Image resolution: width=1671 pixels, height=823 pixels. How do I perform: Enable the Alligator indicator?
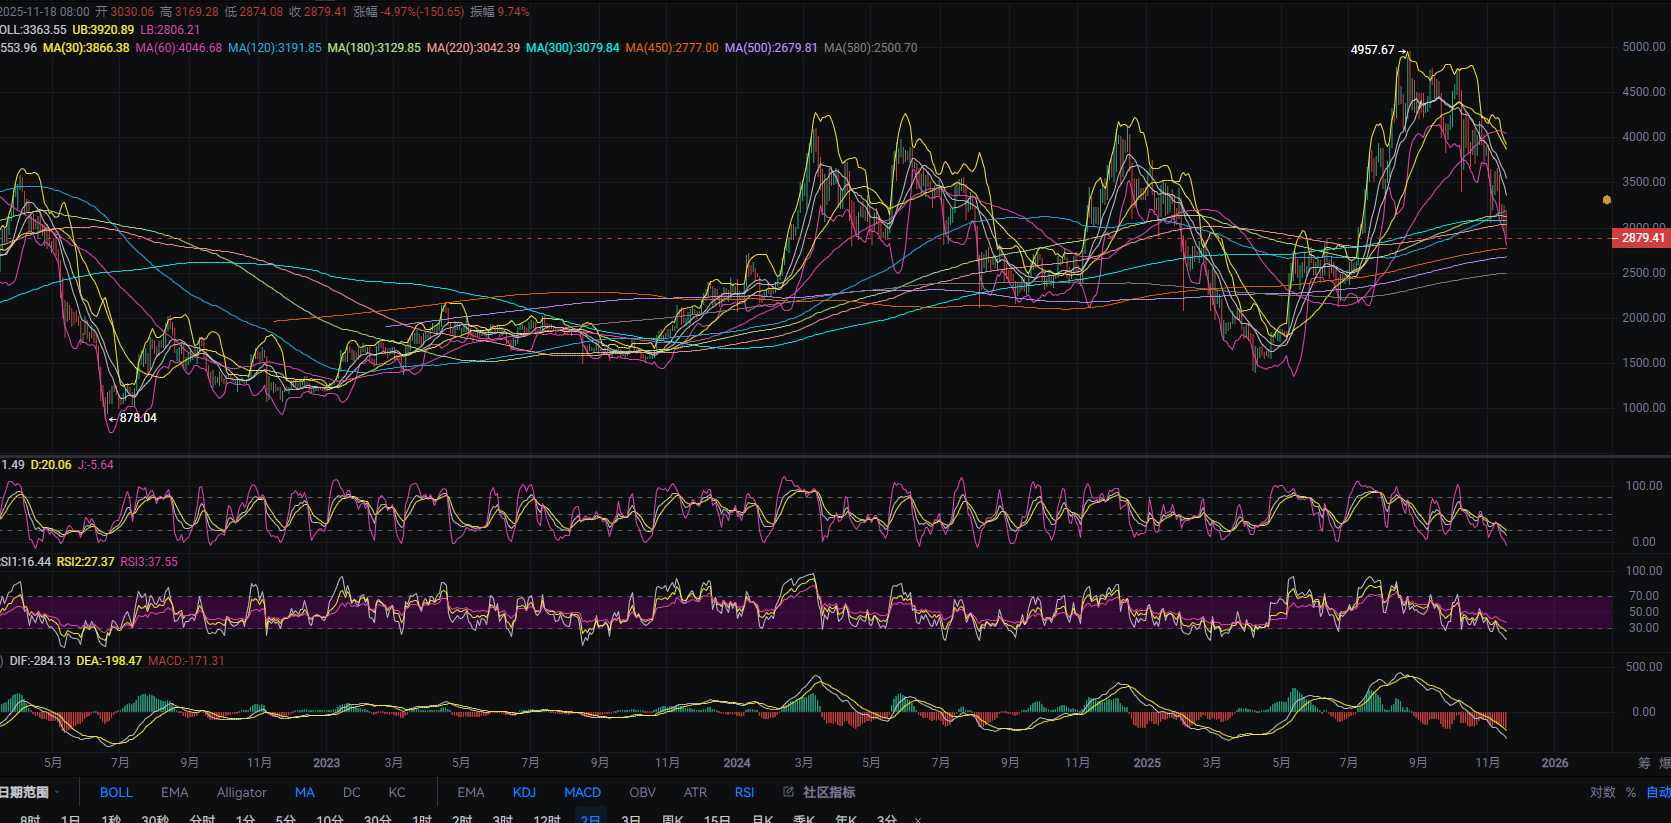coord(242,792)
